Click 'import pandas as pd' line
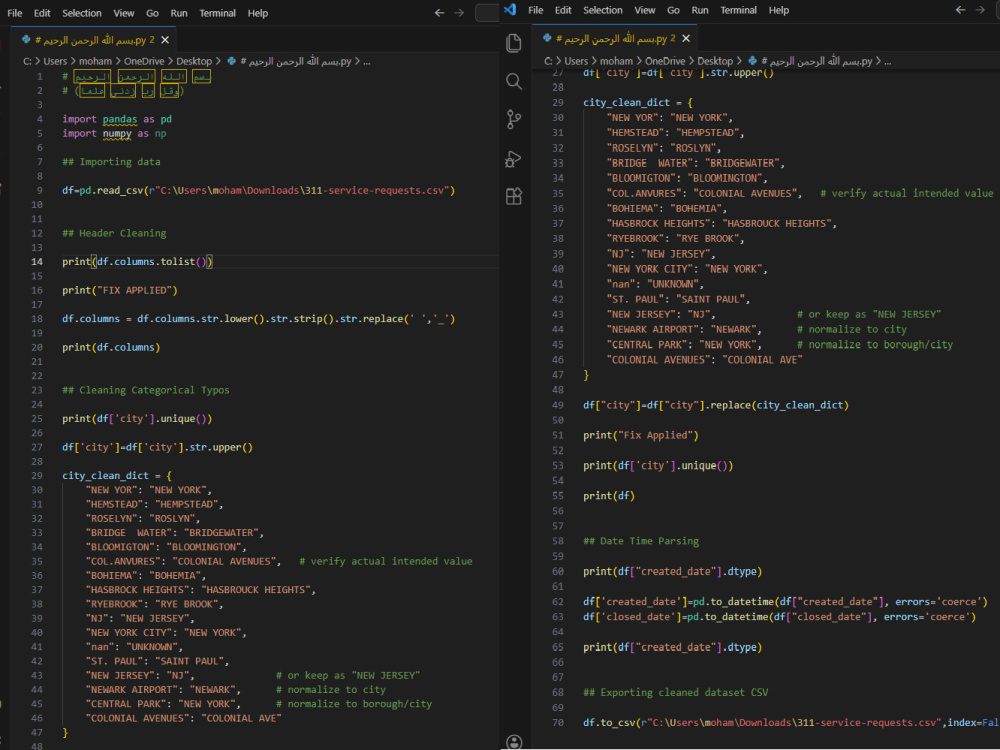 coord(117,119)
